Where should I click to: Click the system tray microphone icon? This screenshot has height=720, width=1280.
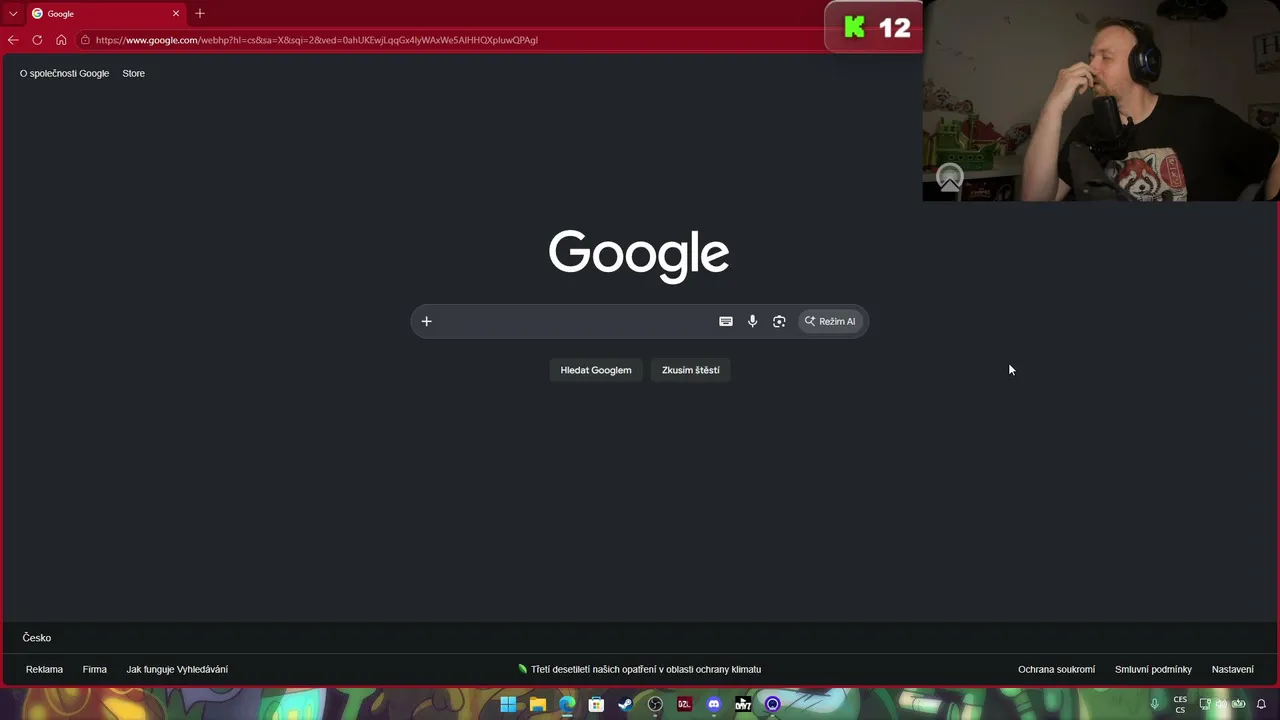(1154, 704)
